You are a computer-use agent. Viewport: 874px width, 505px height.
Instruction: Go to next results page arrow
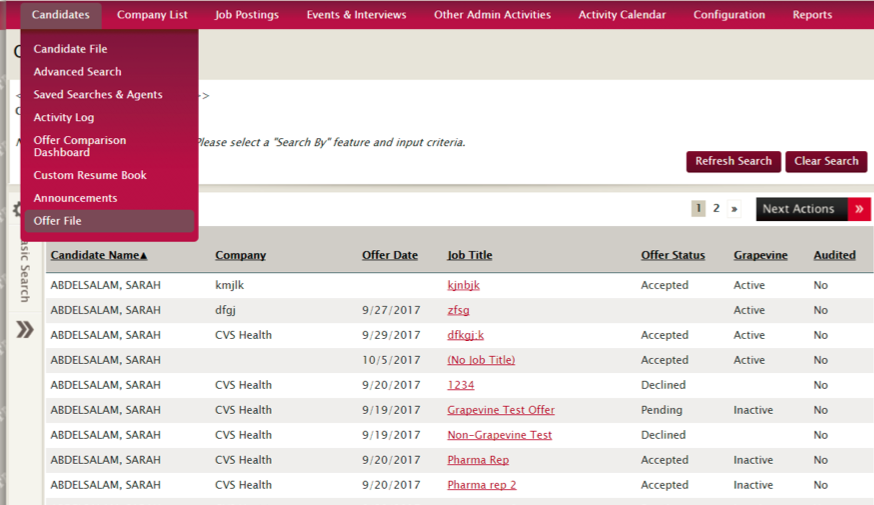click(x=734, y=209)
